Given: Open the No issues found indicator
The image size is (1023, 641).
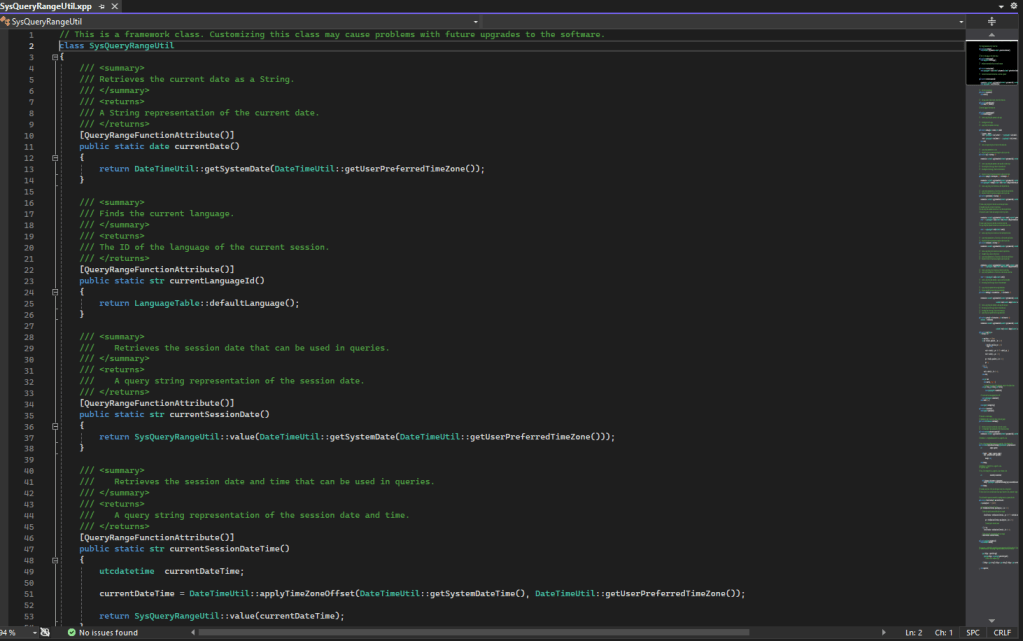Looking at the screenshot, I should (108, 633).
